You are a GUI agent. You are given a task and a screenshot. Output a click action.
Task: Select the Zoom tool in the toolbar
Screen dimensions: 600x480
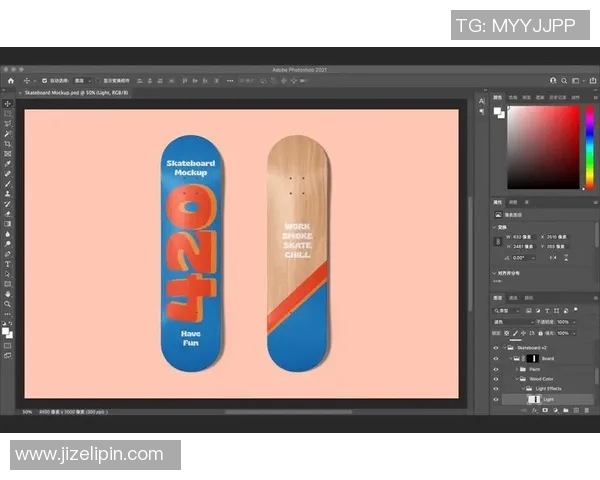point(8,303)
